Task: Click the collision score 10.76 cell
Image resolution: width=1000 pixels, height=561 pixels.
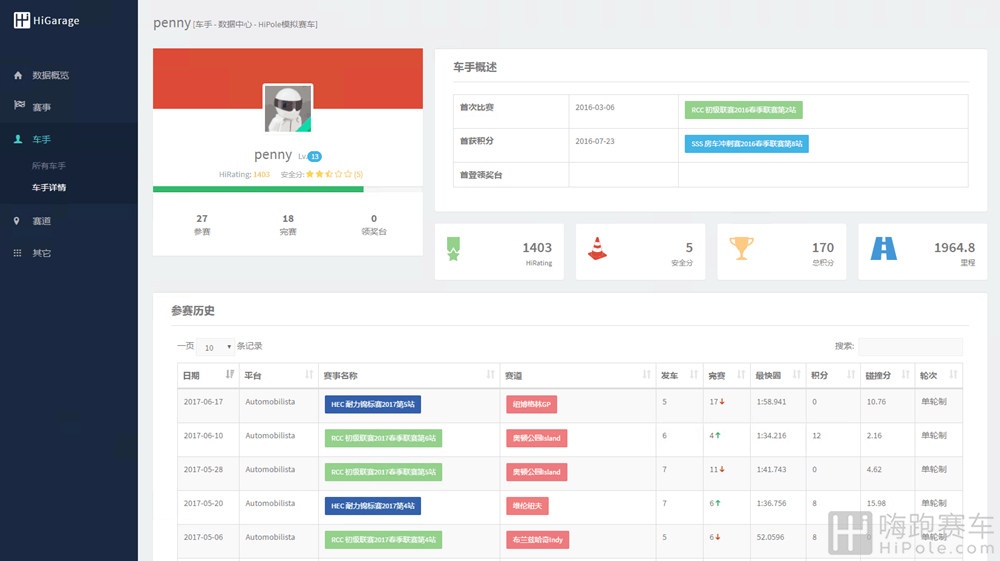Action: tap(876, 402)
